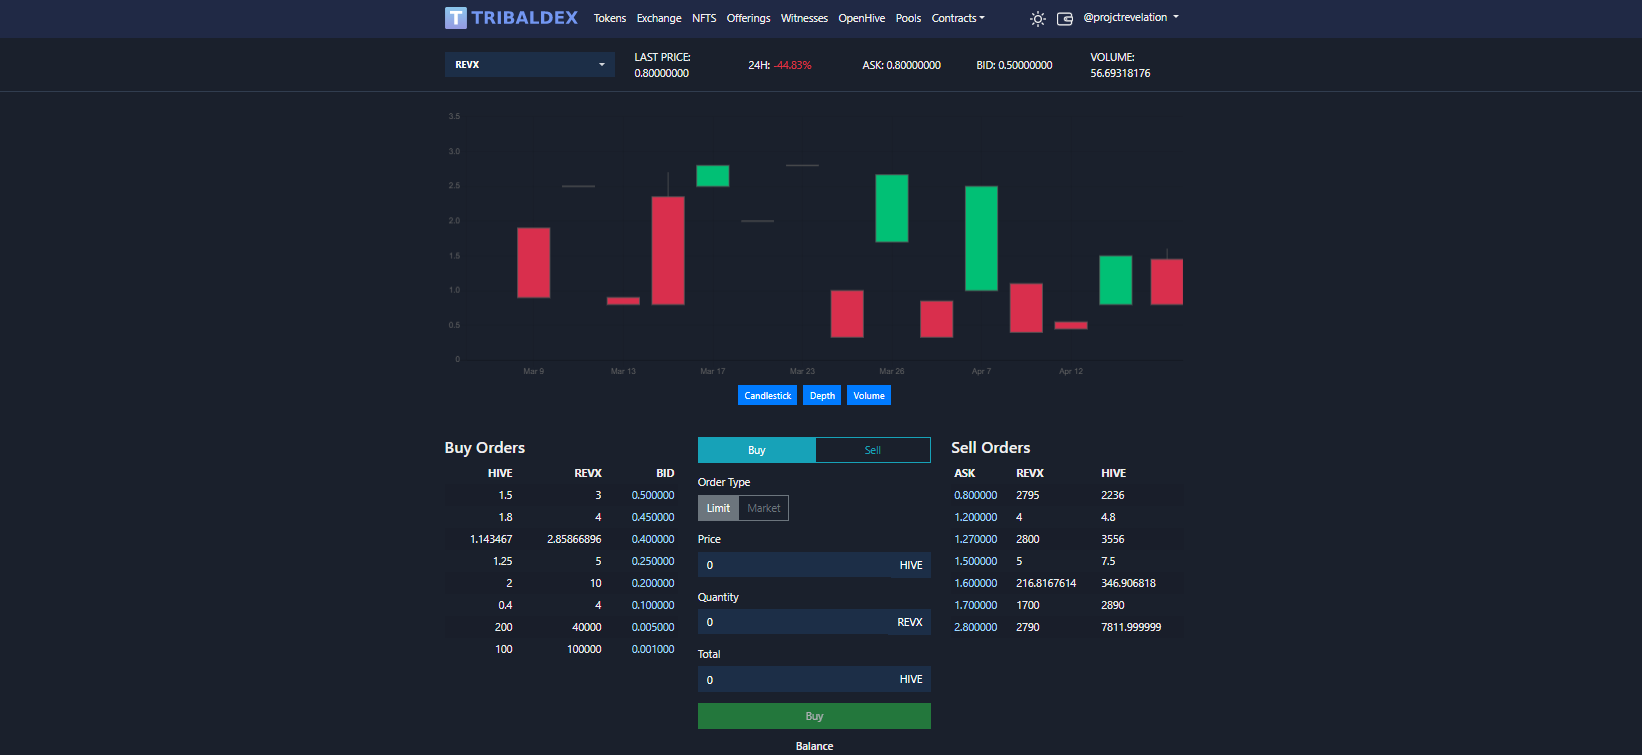Click the TribalDex logo
This screenshot has width=1642, height=755.
click(x=511, y=17)
